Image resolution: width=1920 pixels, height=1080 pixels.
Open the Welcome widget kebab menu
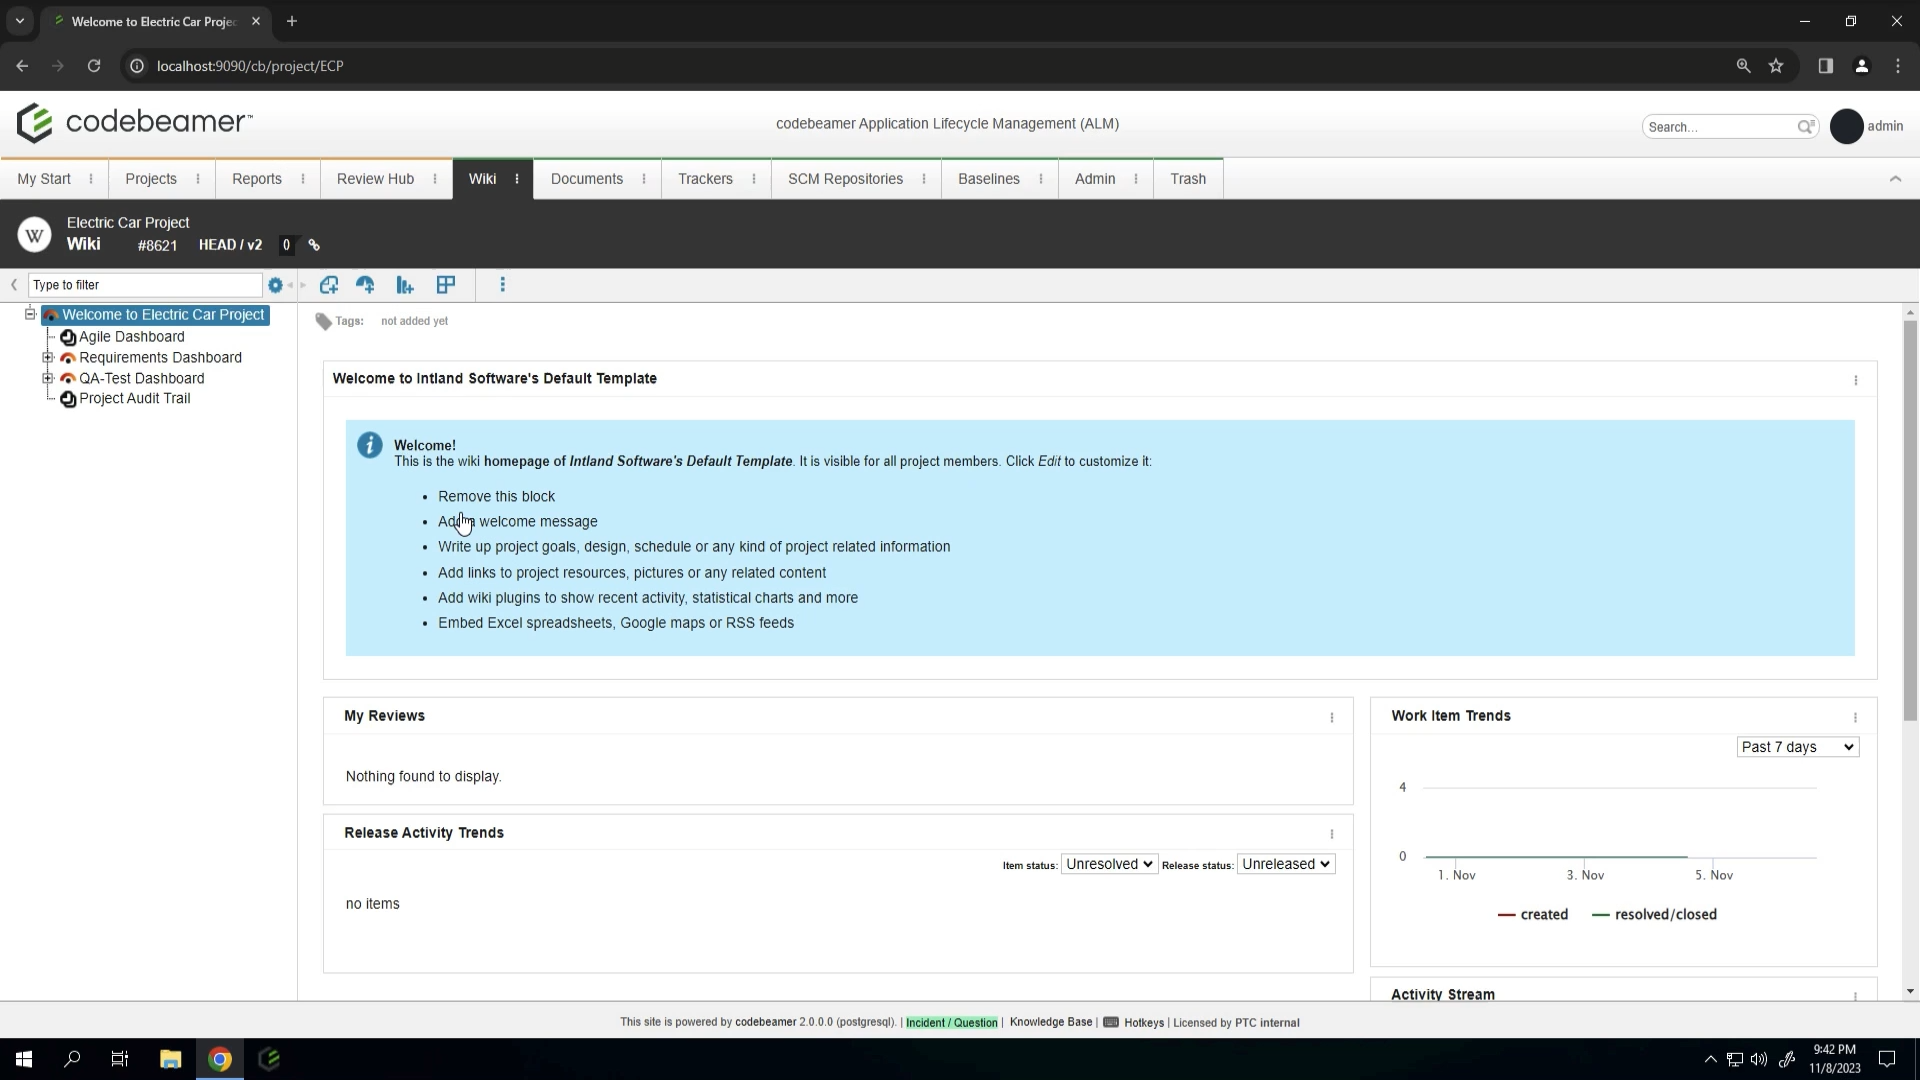(1856, 380)
